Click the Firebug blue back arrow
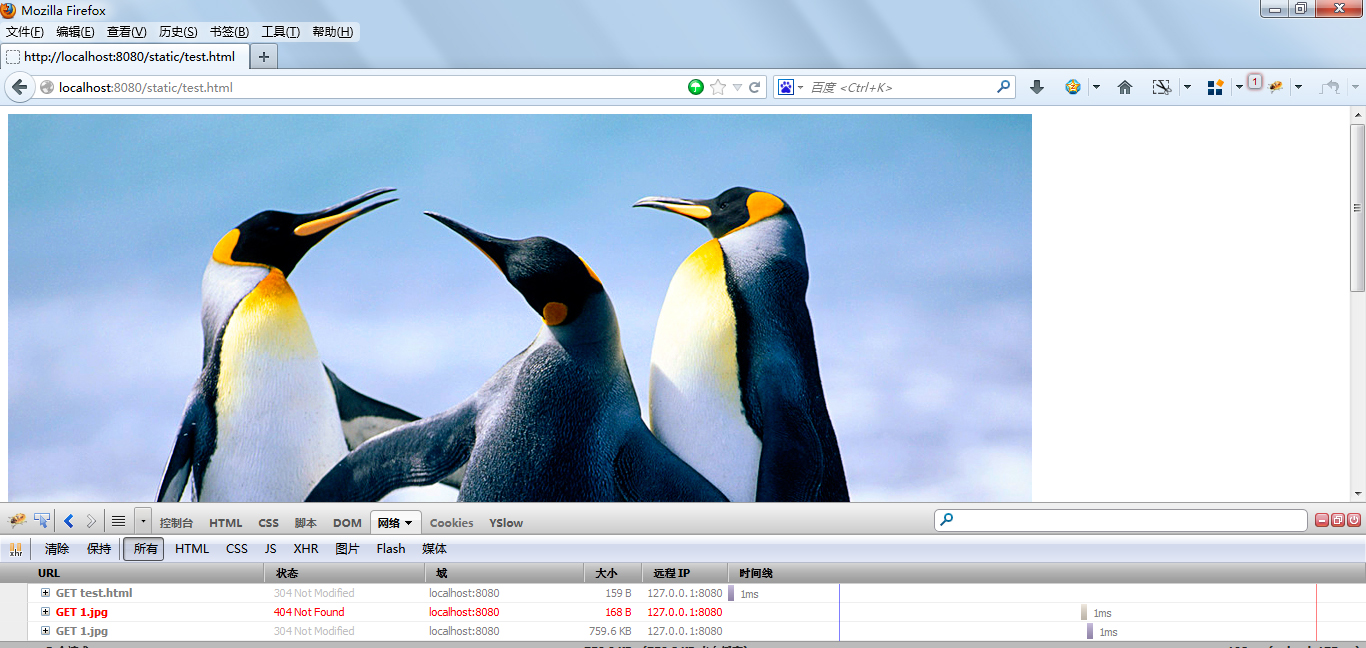The image size is (1366, 648). pyautogui.click(x=69, y=521)
